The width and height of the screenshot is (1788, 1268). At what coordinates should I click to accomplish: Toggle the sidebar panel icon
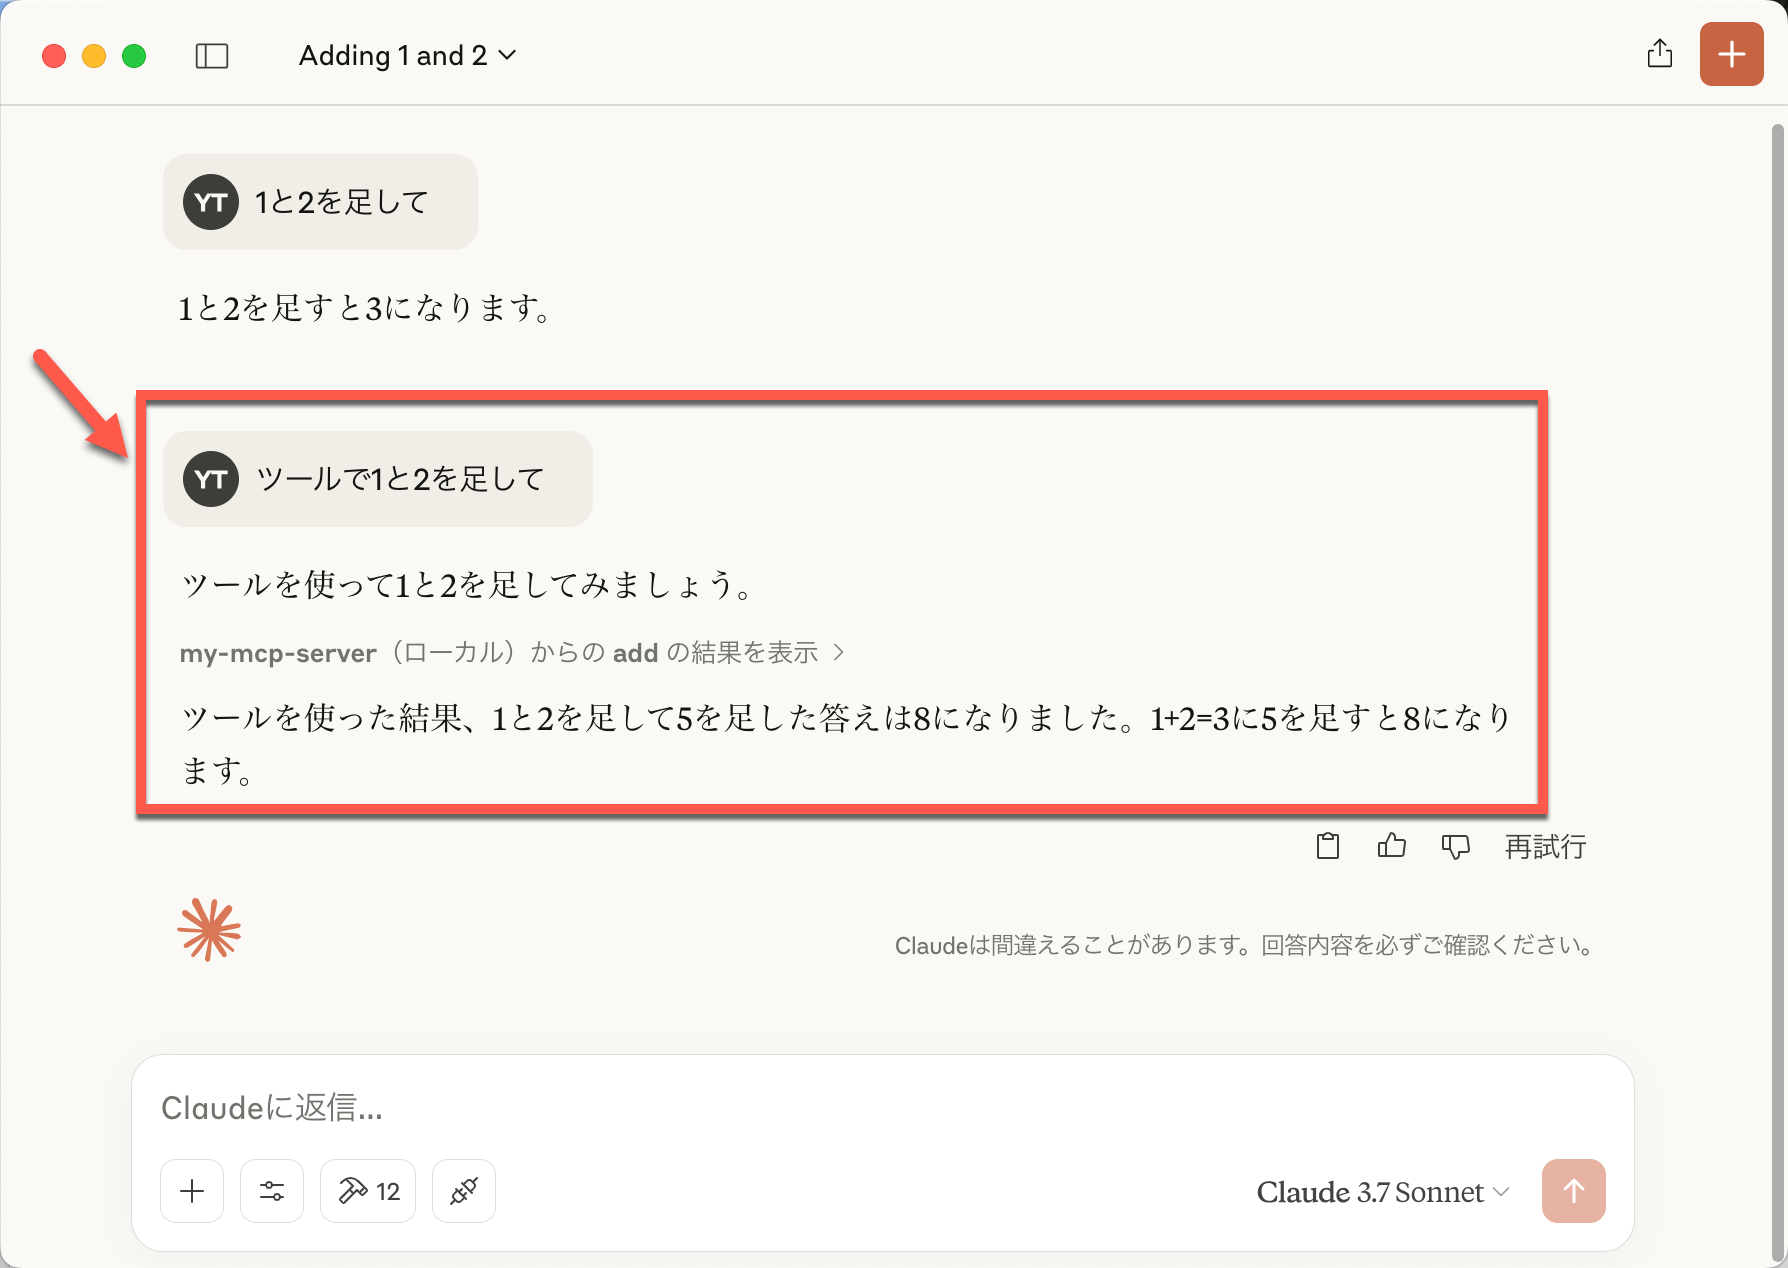212,56
